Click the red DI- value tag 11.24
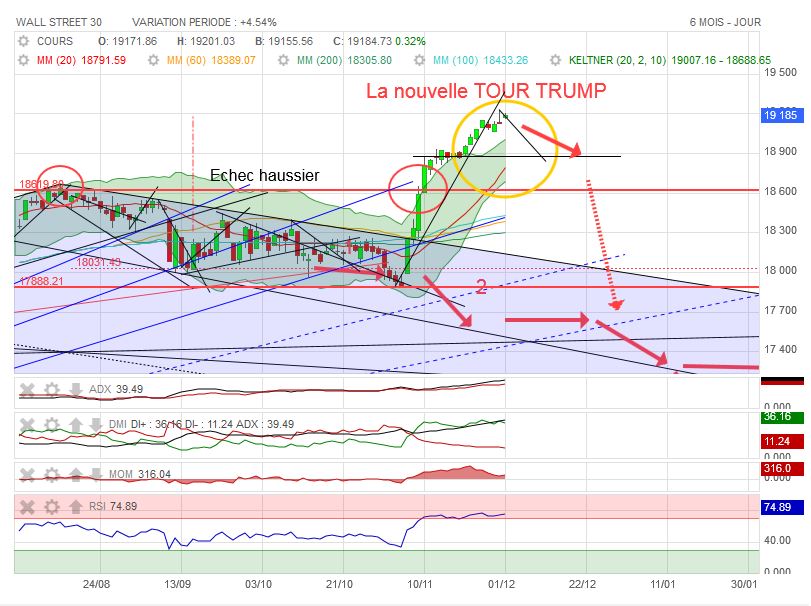 782,441
